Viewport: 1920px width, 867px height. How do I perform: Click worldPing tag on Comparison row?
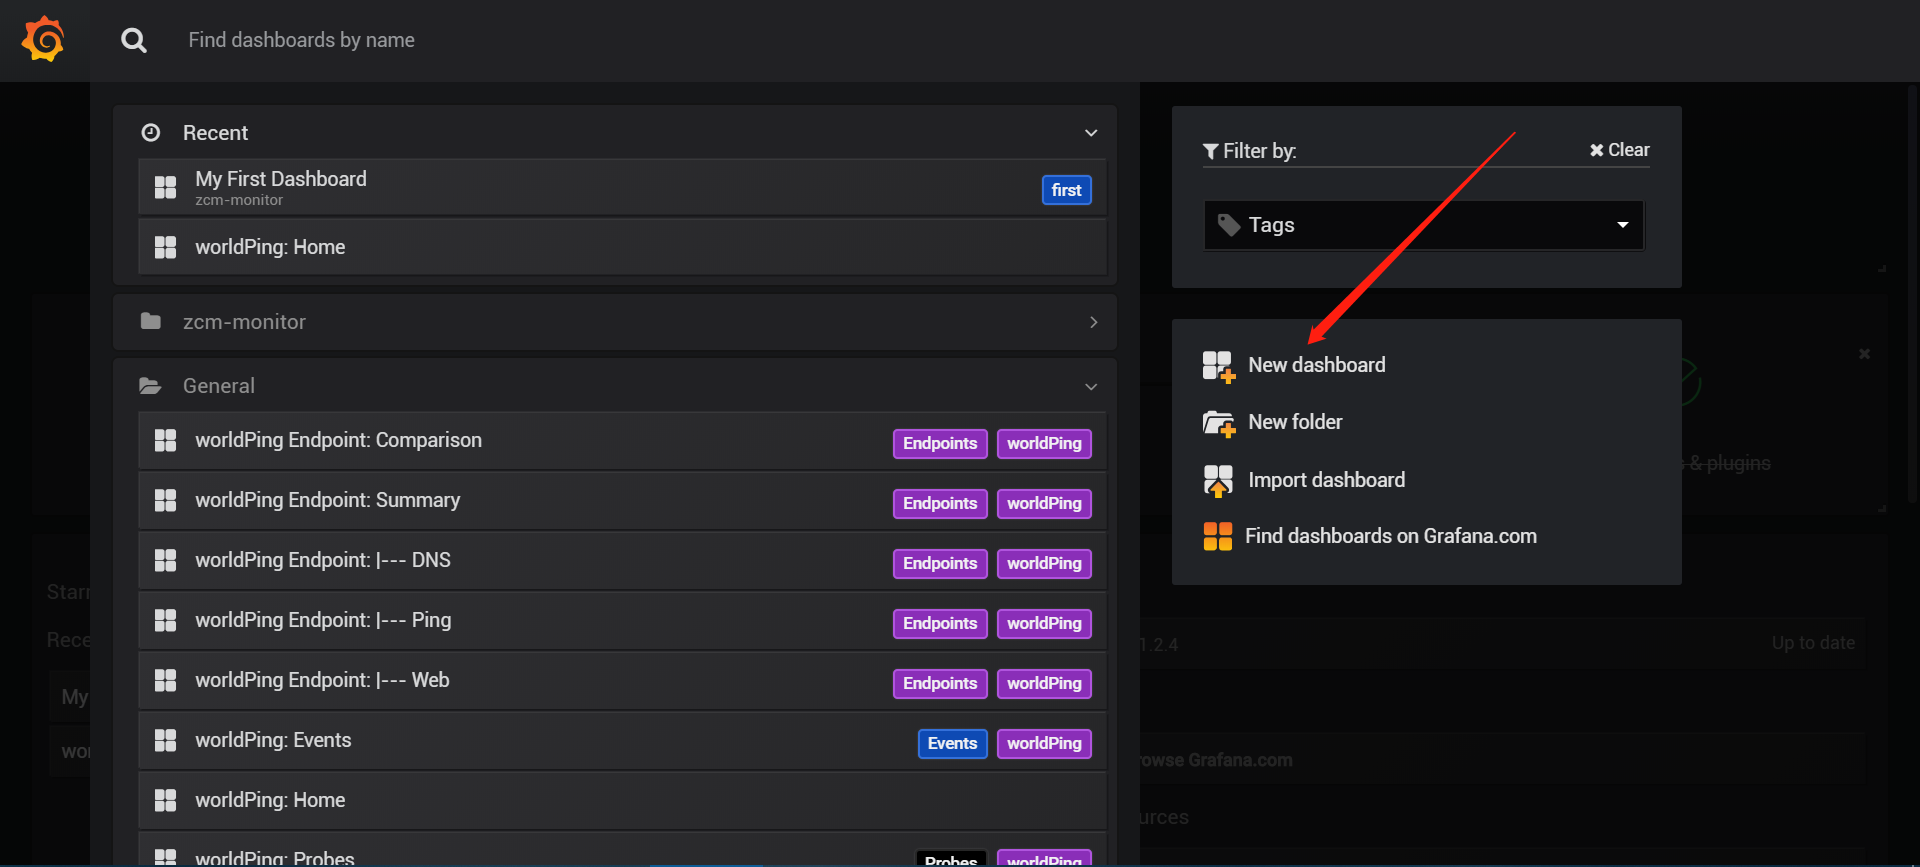pos(1044,443)
